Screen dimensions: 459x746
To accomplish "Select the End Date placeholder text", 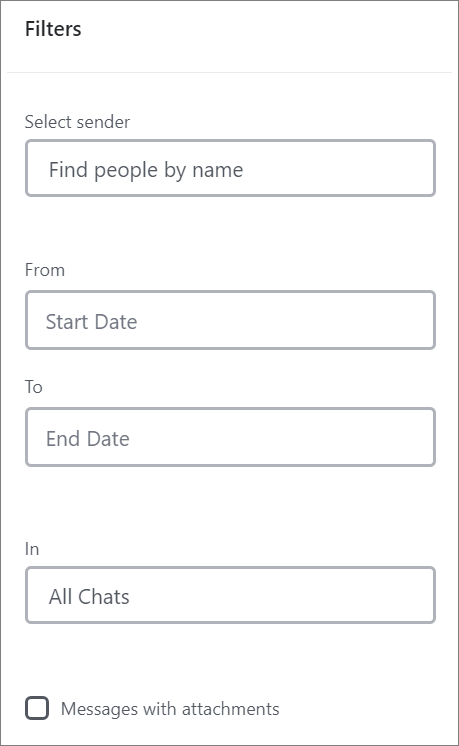I will (88, 439).
